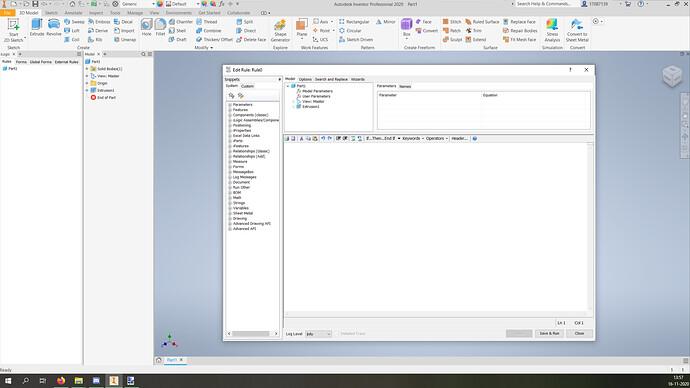Viewport: 690px width, 388px height.
Task: Expand the Parameters snippet category
Action: point(230,105)
